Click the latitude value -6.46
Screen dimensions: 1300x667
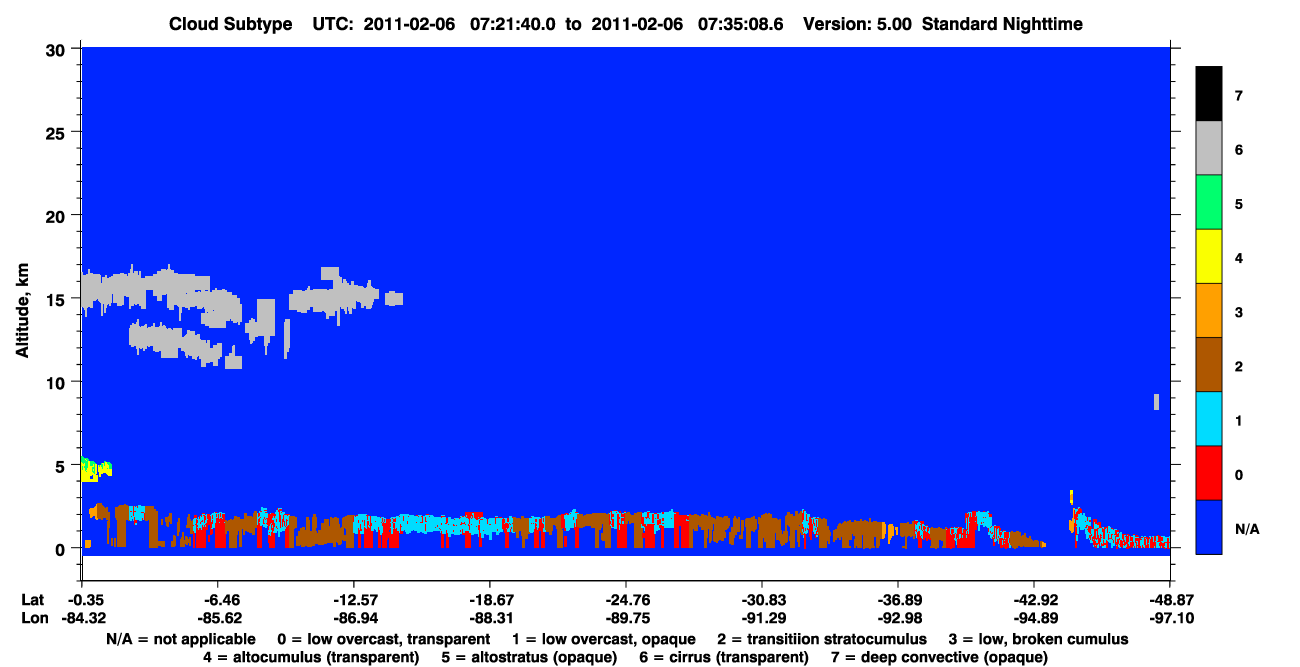218,600
